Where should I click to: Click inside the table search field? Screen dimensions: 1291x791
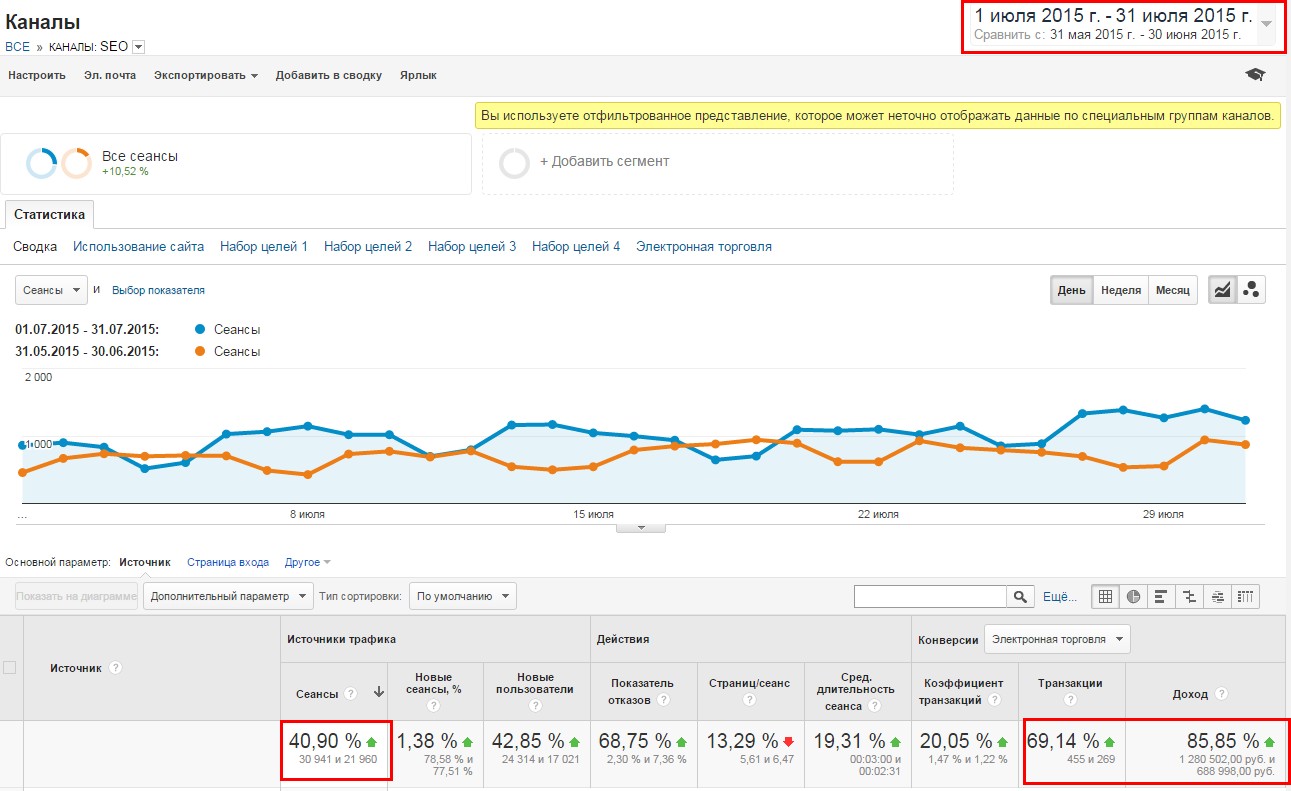click(930, 595)
